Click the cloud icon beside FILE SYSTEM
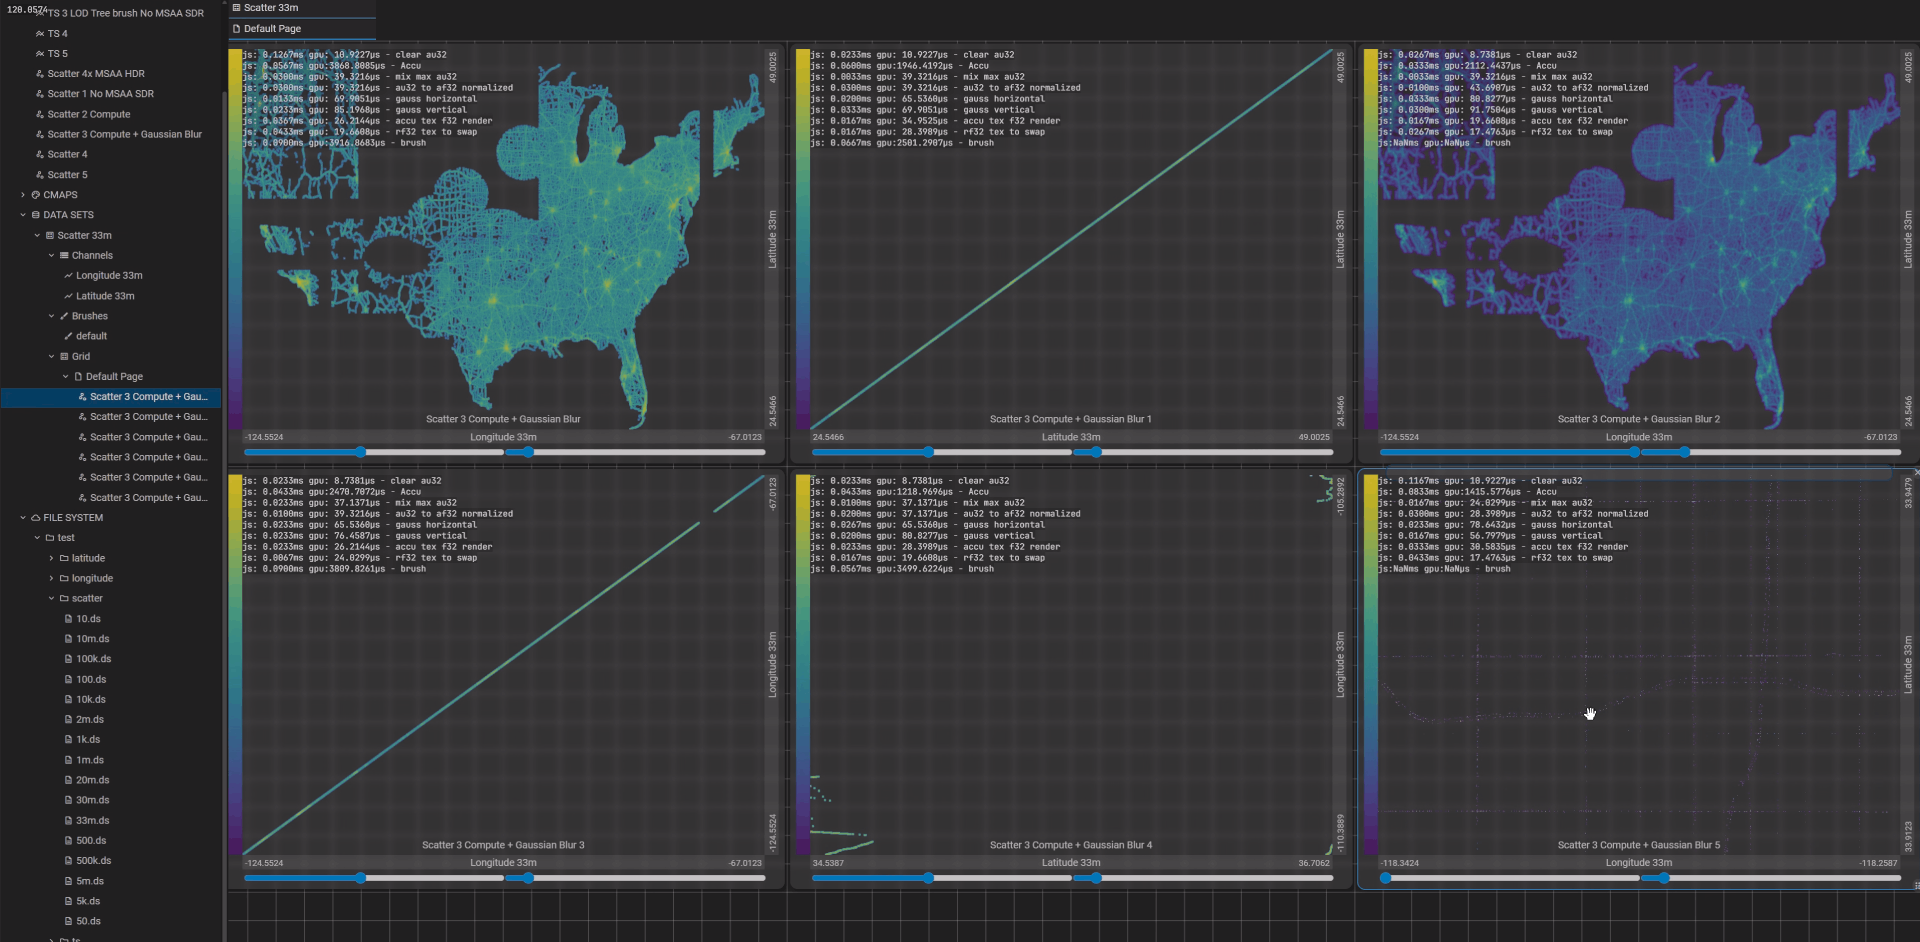 [36, 518]
